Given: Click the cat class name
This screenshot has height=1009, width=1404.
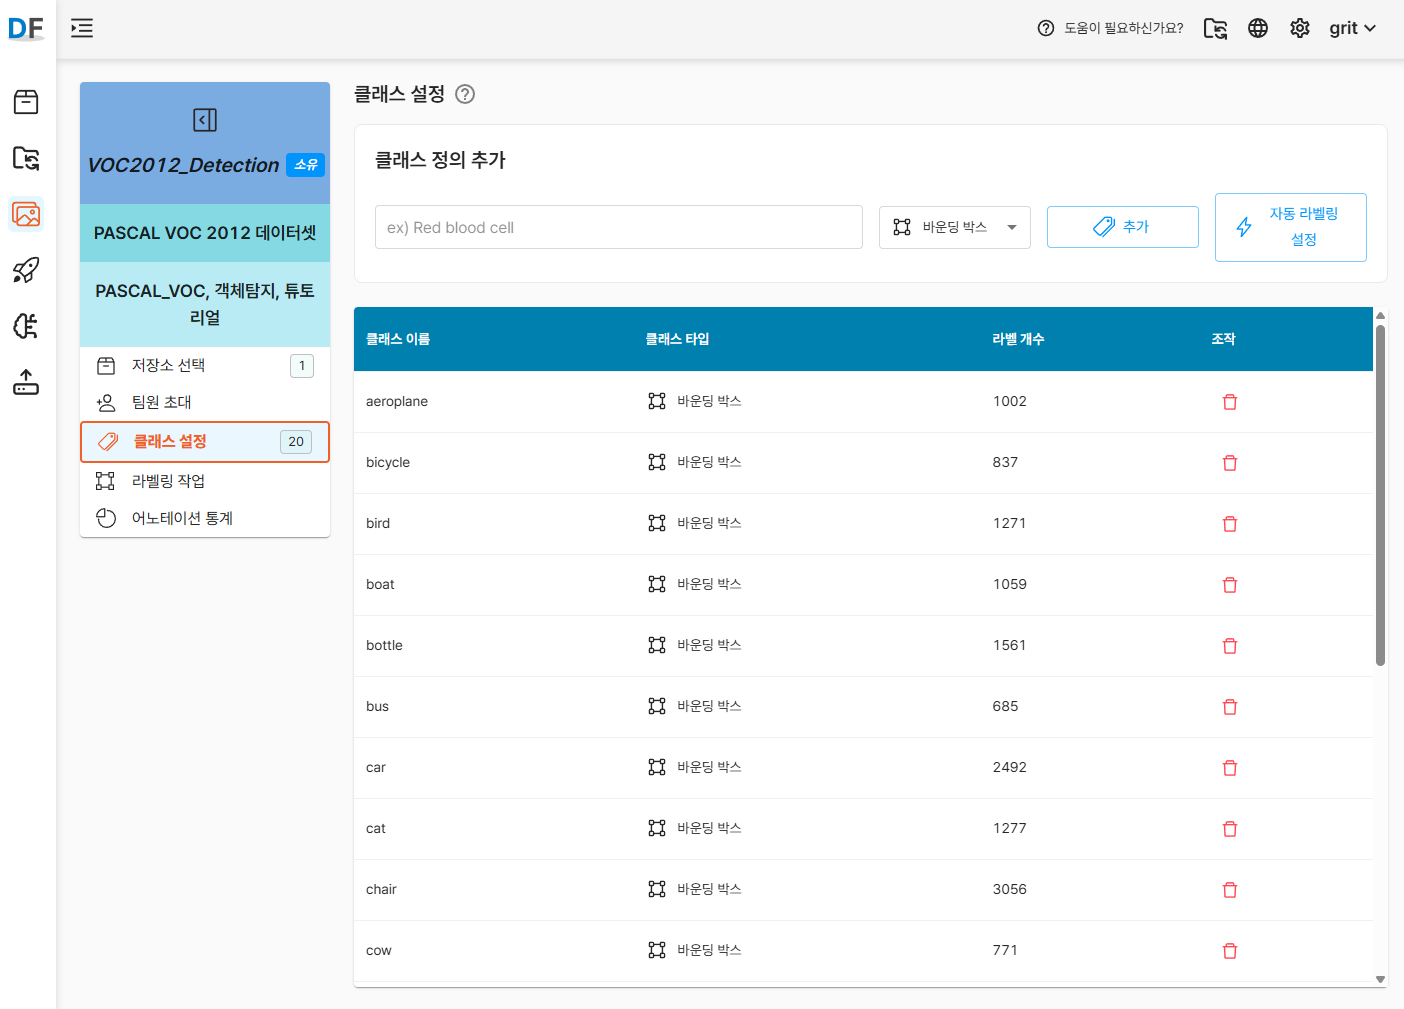Looking at the screenshot, I should [376, 829].
